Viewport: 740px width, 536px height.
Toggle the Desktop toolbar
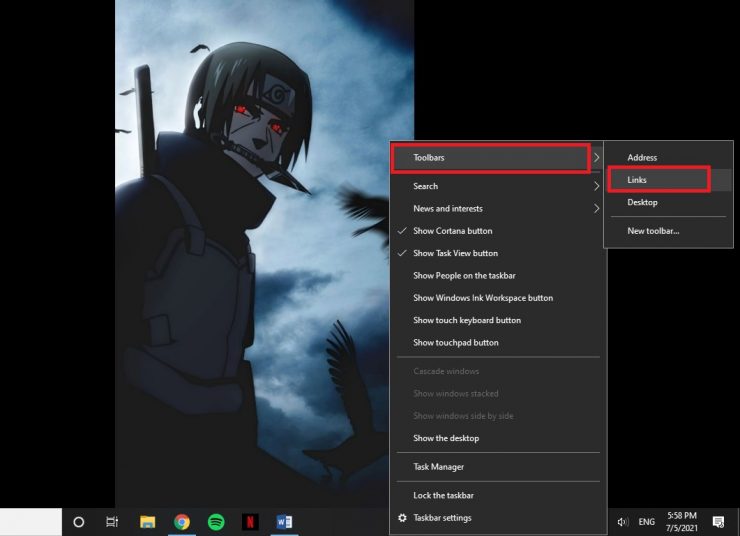[x=668, y=202]
